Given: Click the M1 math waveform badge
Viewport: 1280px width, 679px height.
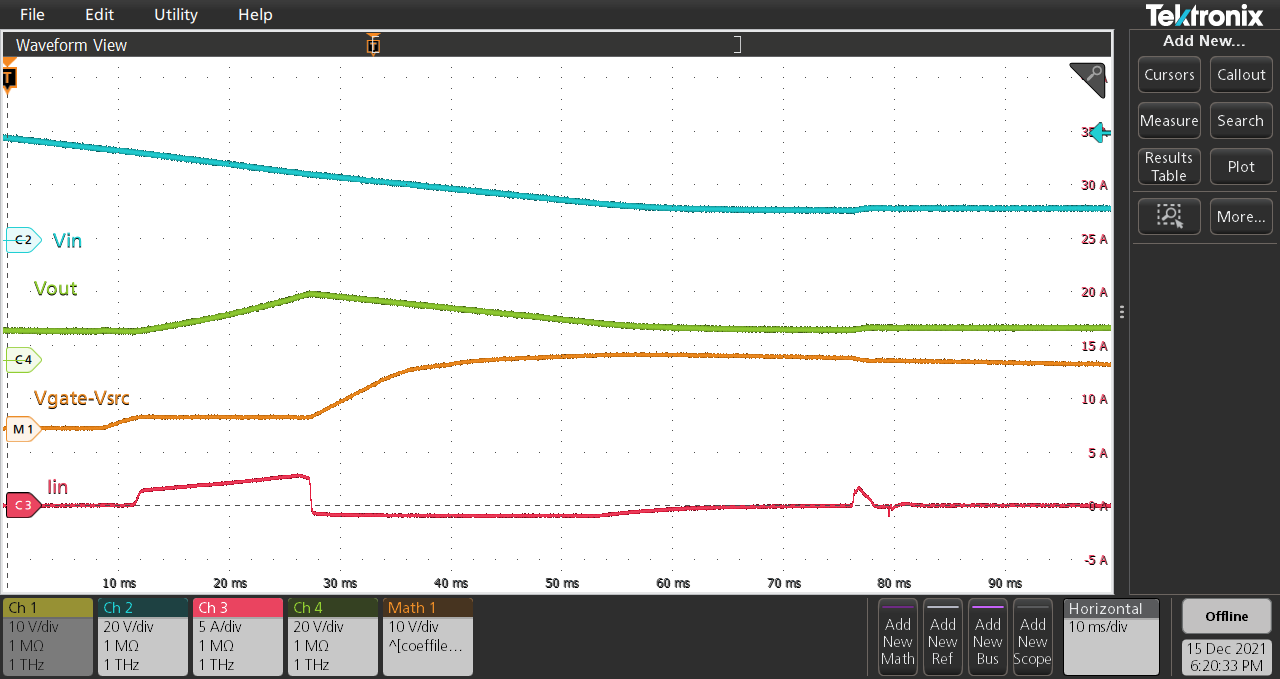Looking at the screenshot, I should (22, 428).
